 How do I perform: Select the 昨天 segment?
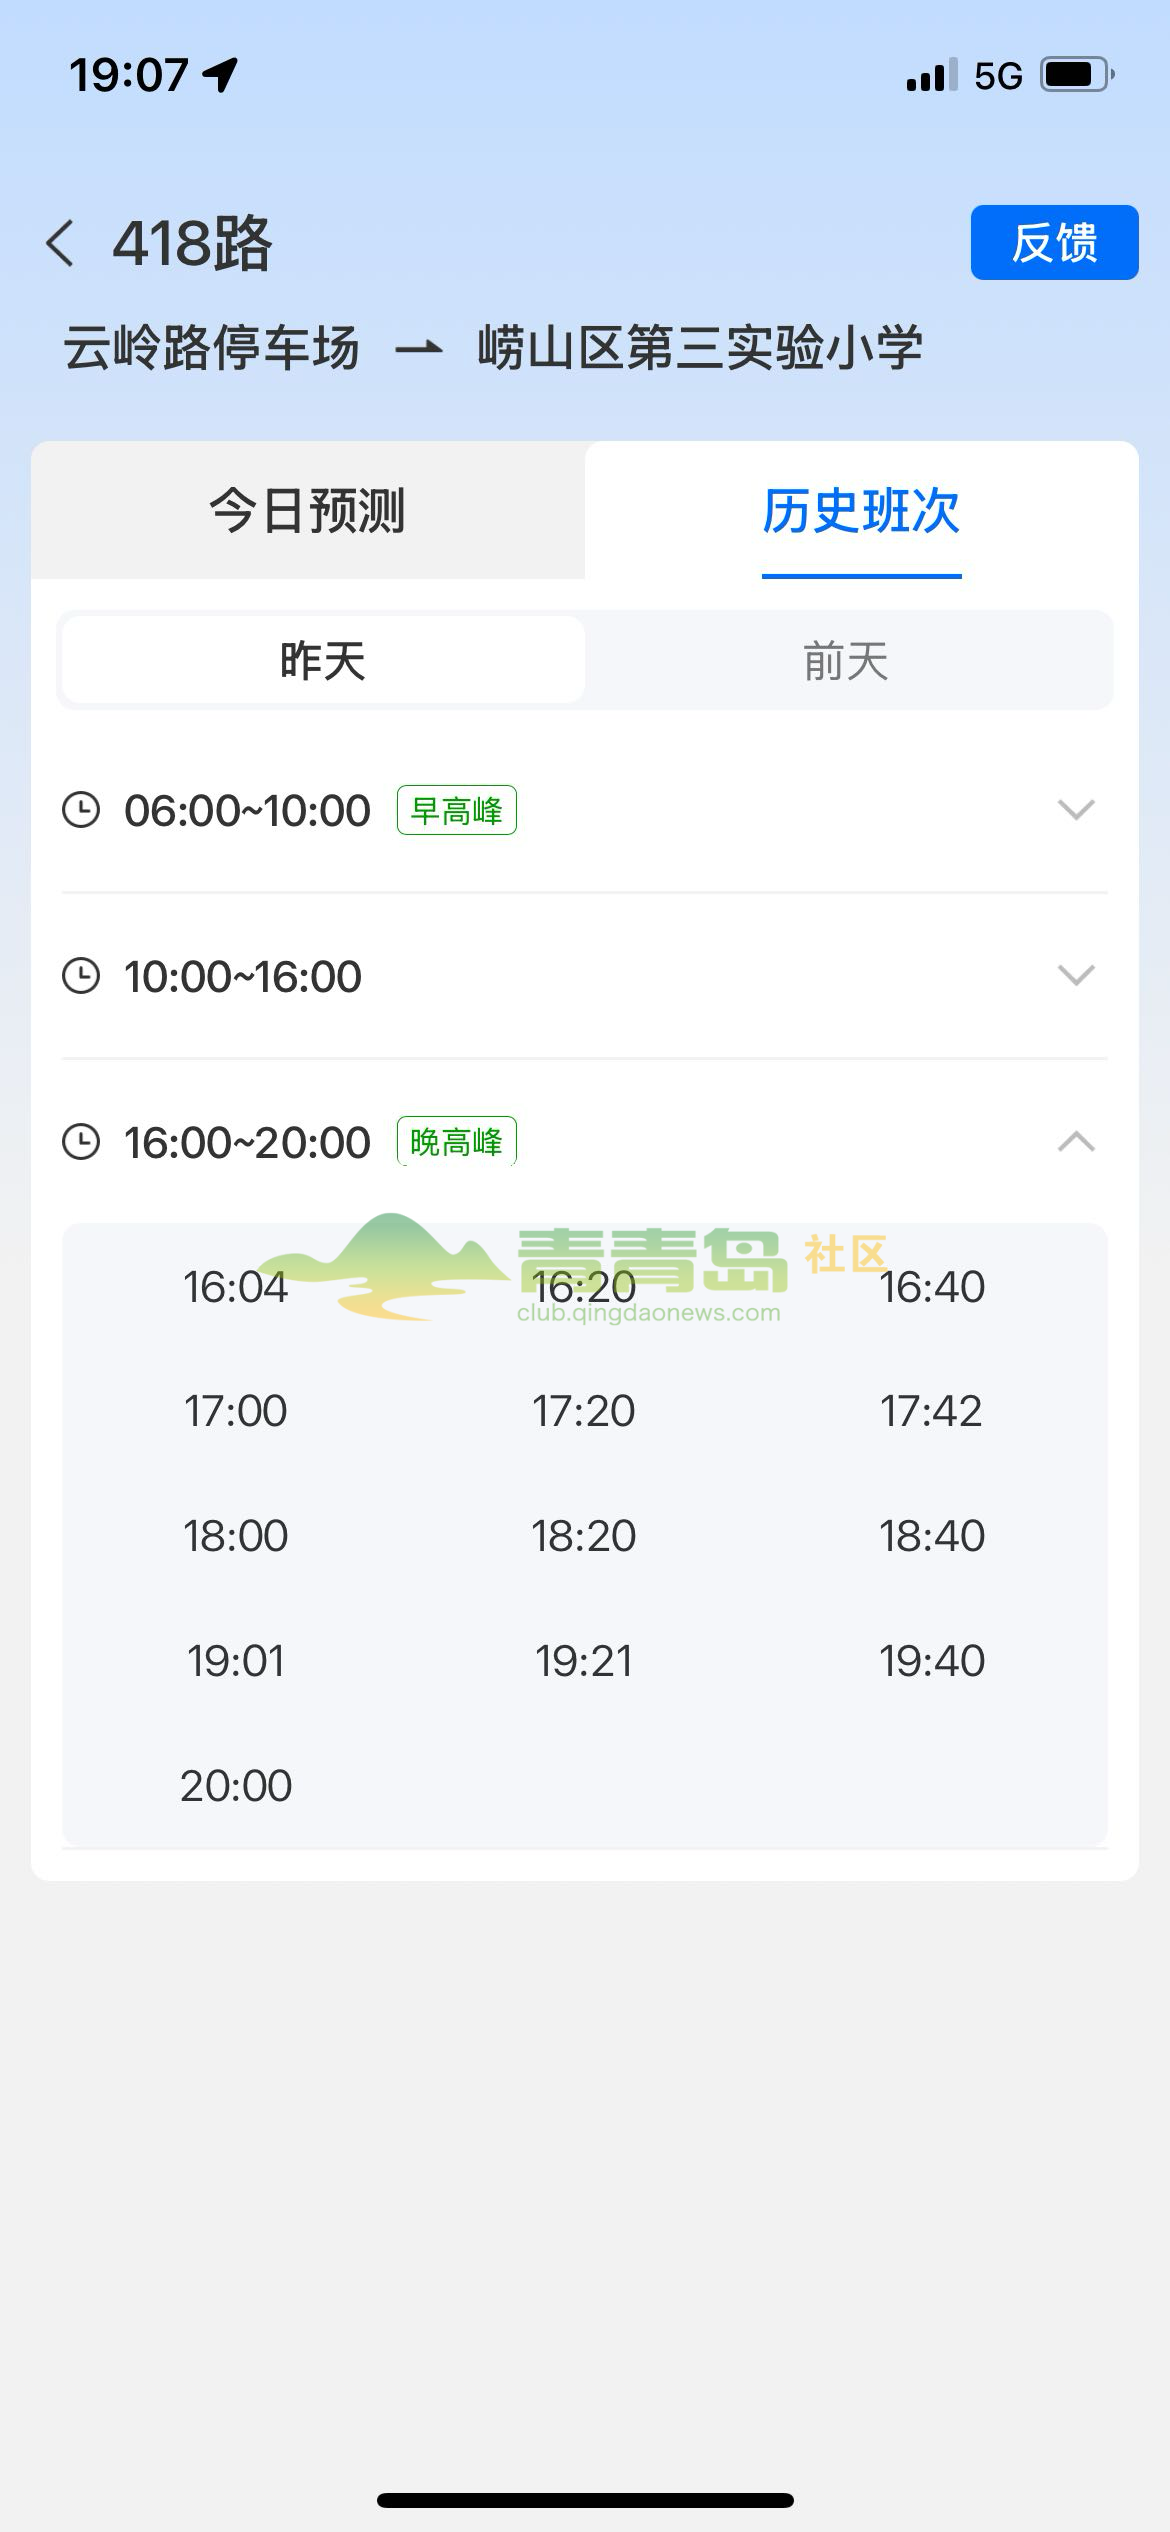323,660
